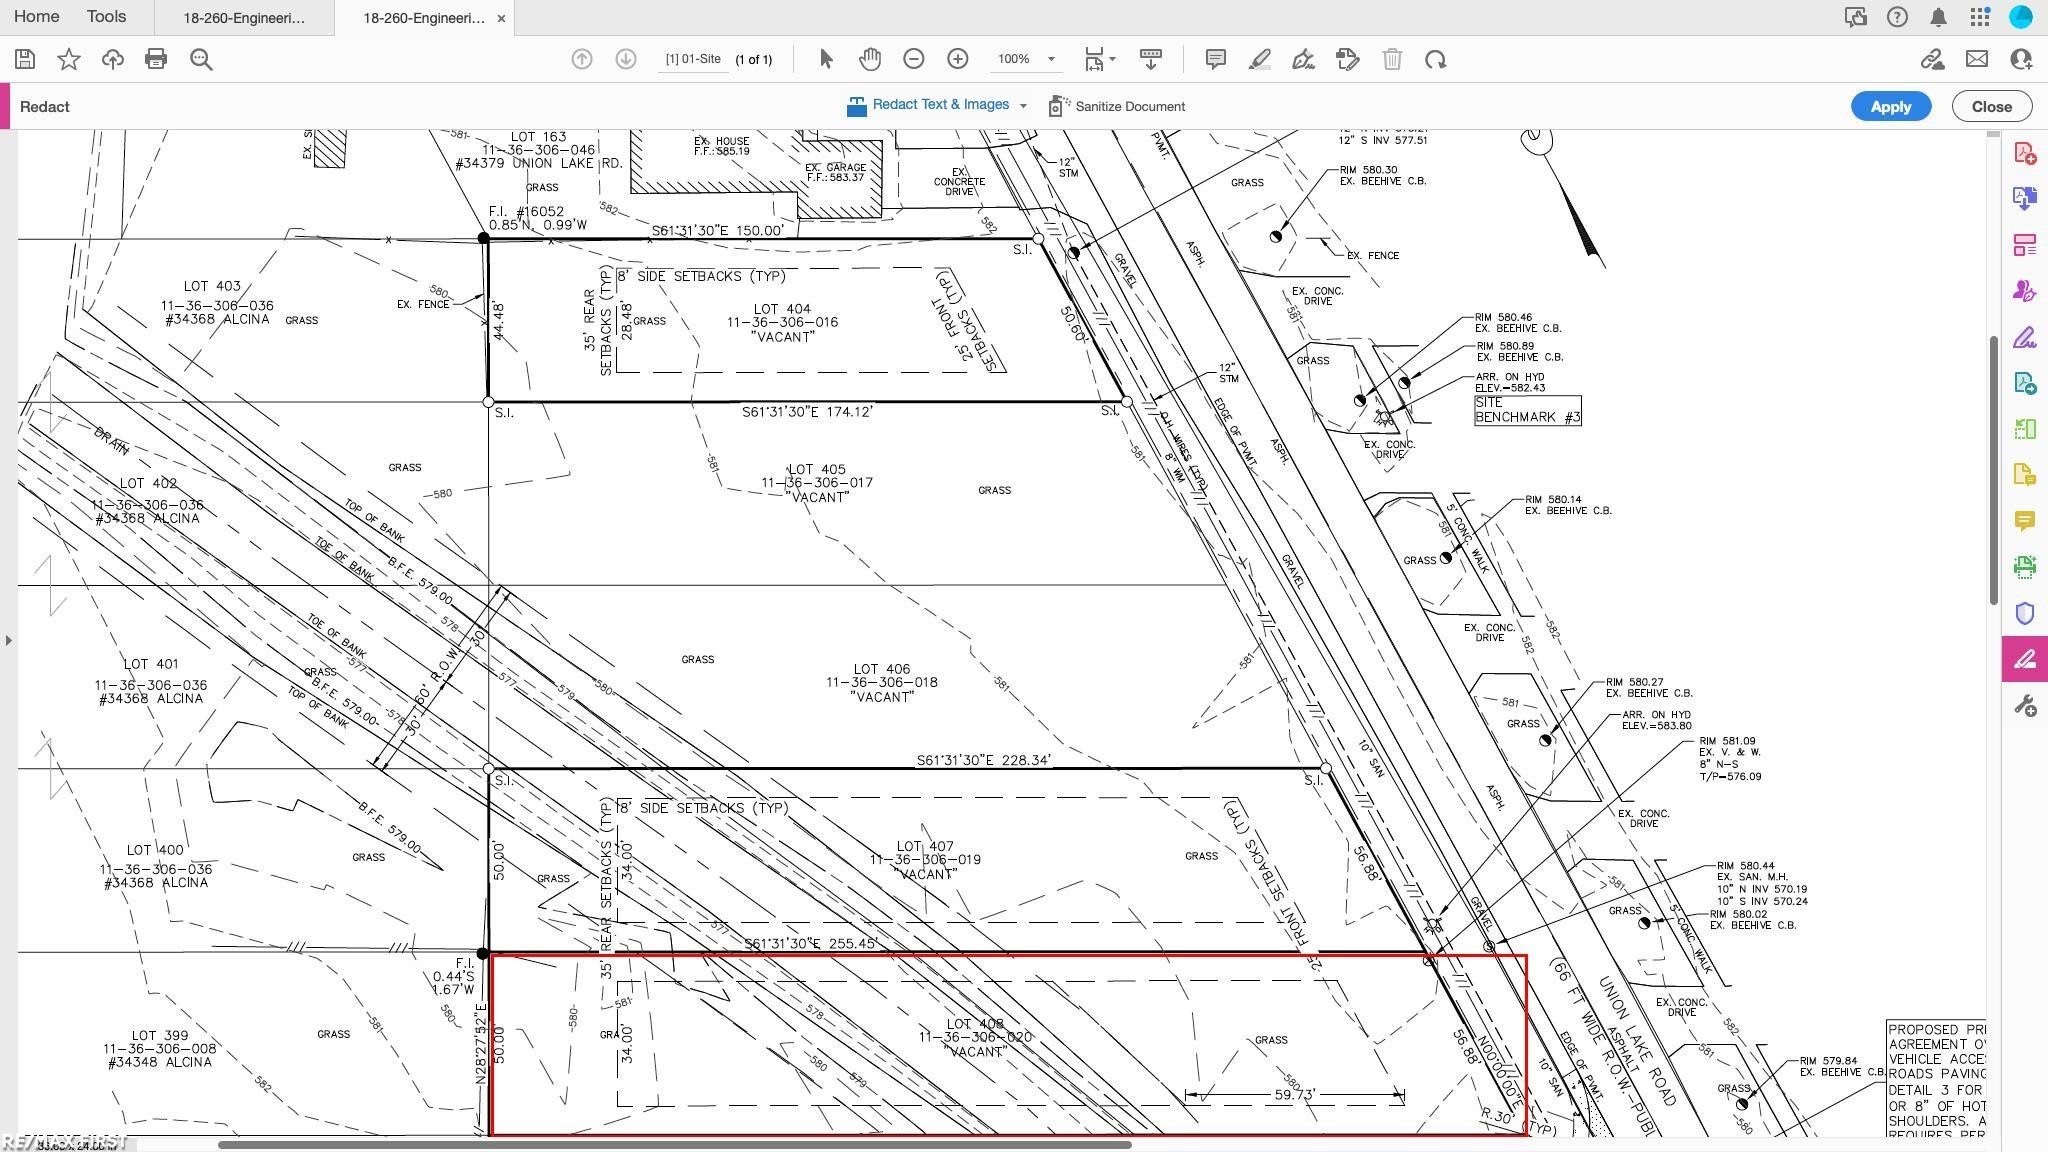Expand Redact Text & Images dropdown arrow
This screenshot has height=1152, width=2048.
(x=1023, y=105)
